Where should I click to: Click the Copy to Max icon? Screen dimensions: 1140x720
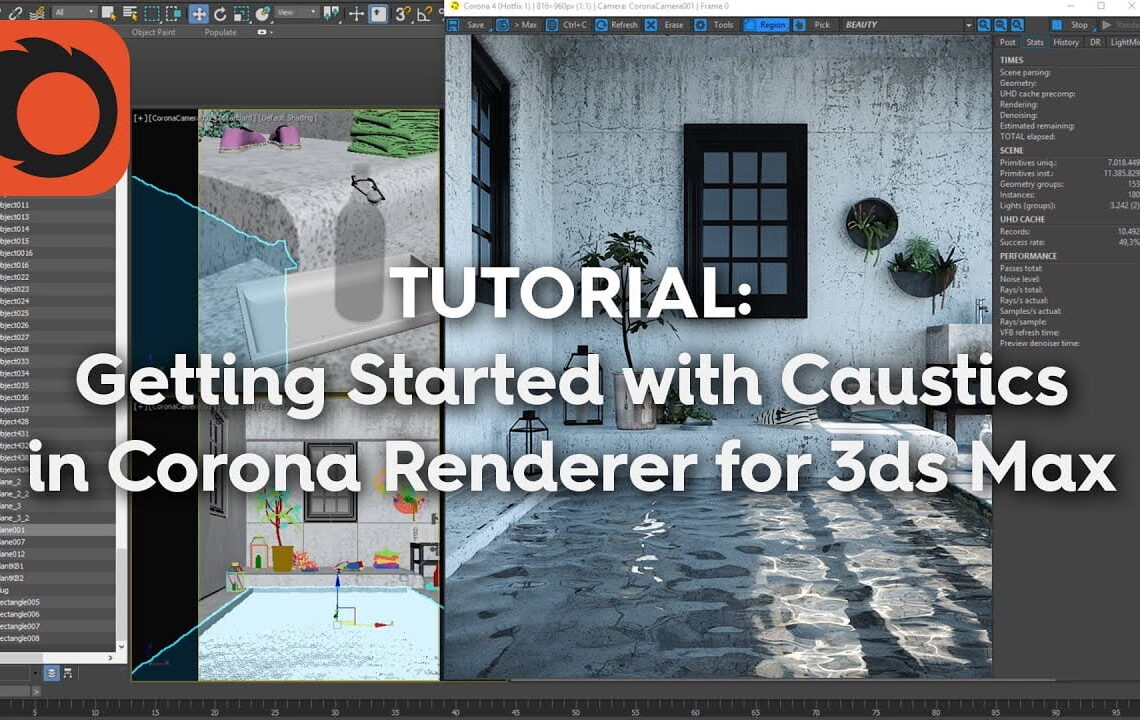[502, 25]
